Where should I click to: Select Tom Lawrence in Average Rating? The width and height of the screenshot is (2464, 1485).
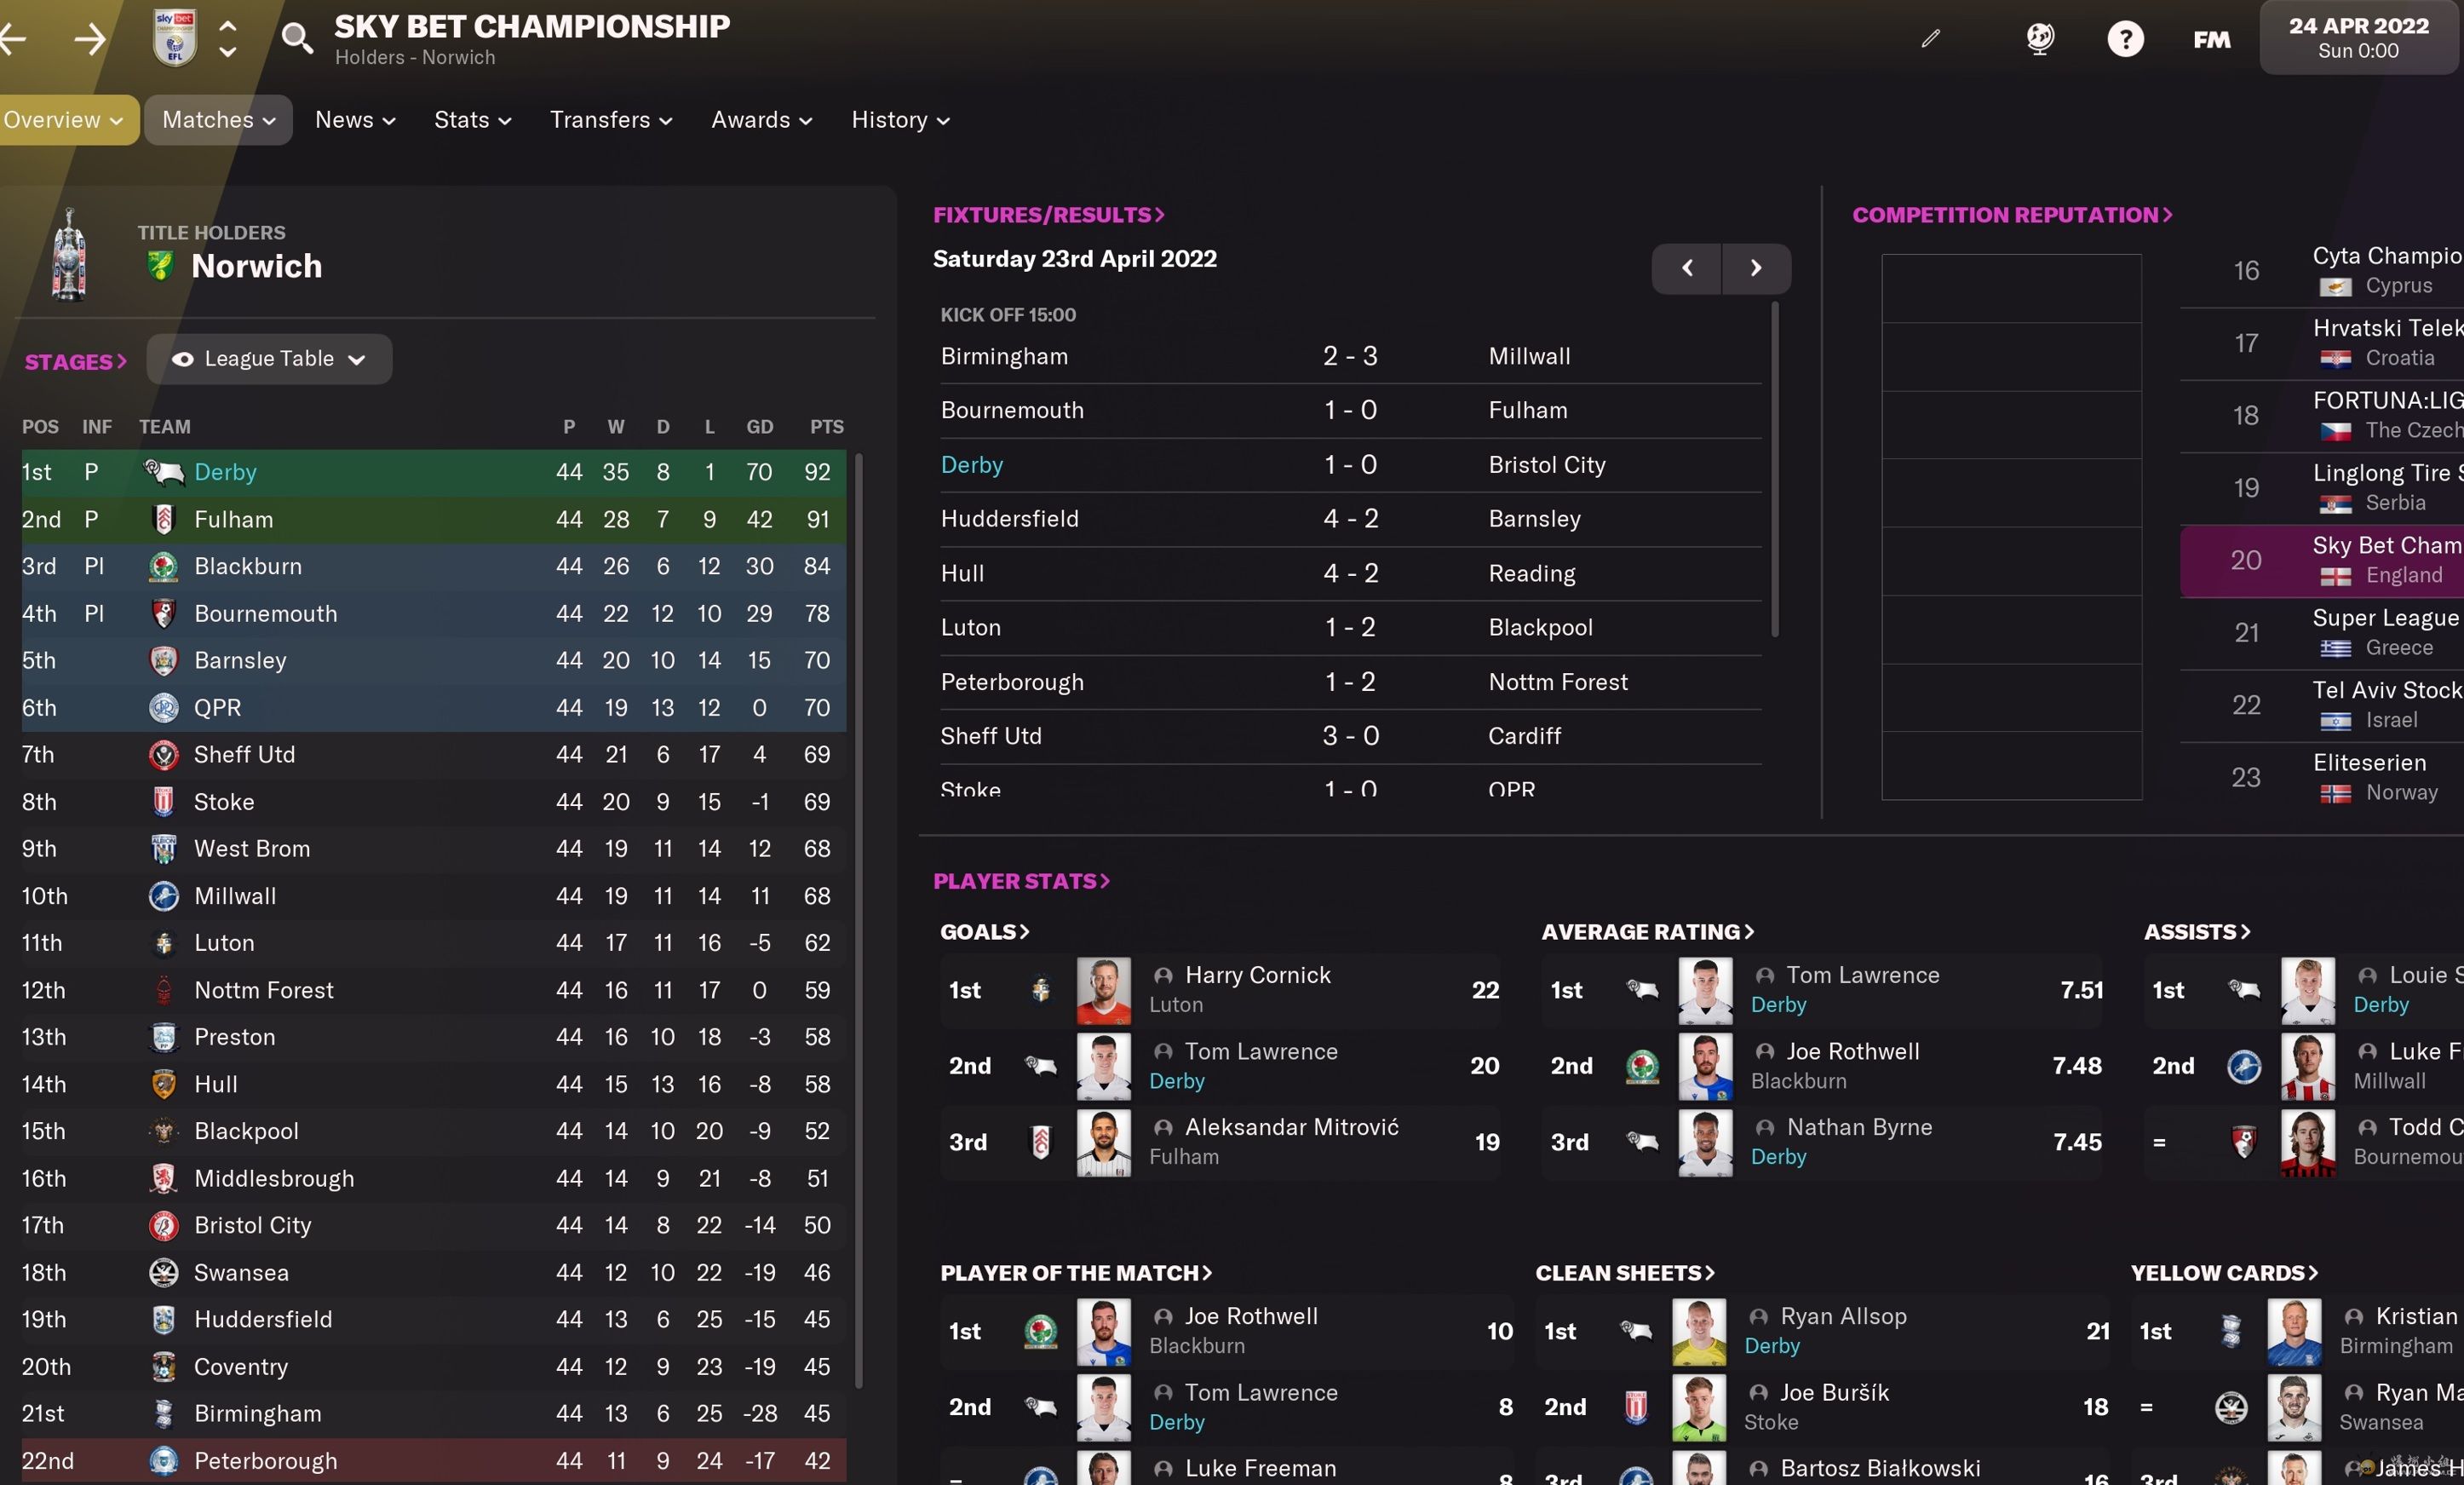[1862, 975]
